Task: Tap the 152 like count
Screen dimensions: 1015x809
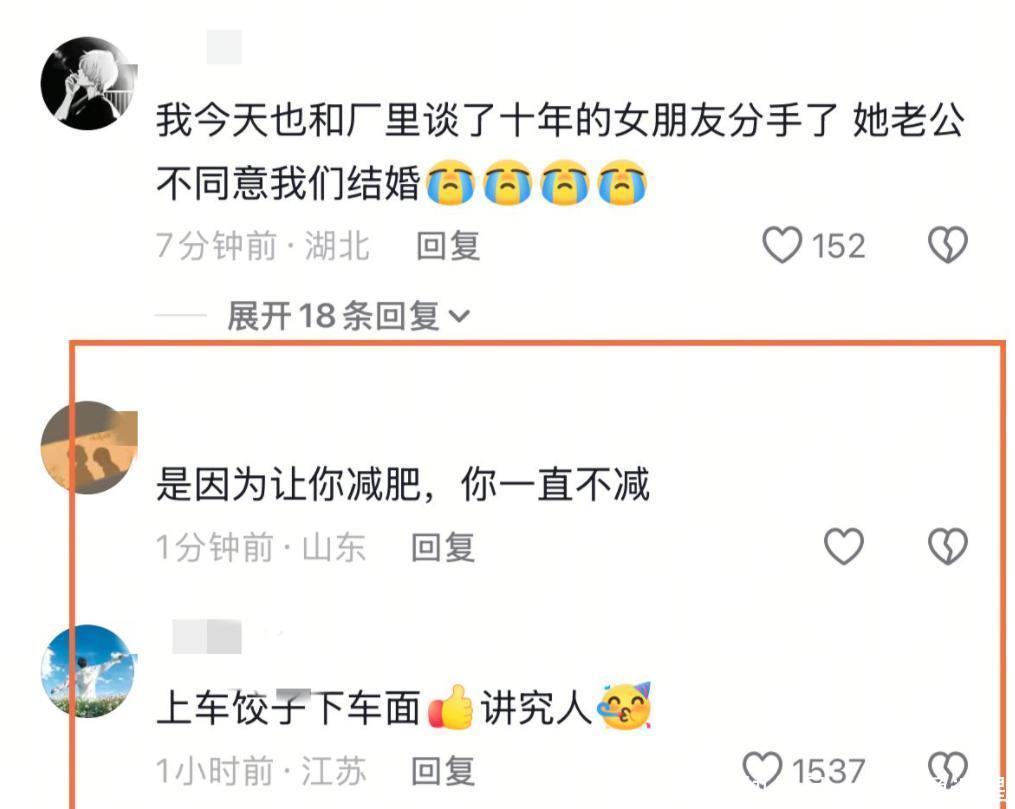Action: 838,246
